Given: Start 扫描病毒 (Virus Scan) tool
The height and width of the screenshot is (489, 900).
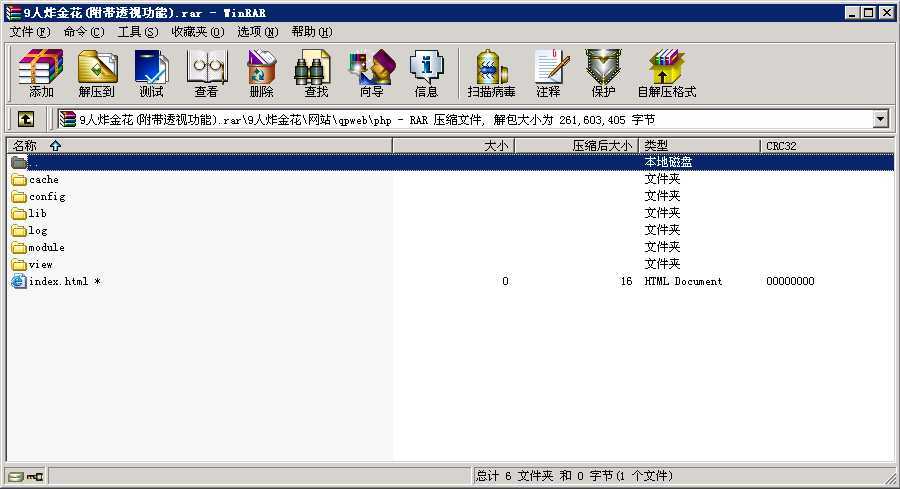Looking at the screenshot, I should pyautogui.click(x=491, y=74).
